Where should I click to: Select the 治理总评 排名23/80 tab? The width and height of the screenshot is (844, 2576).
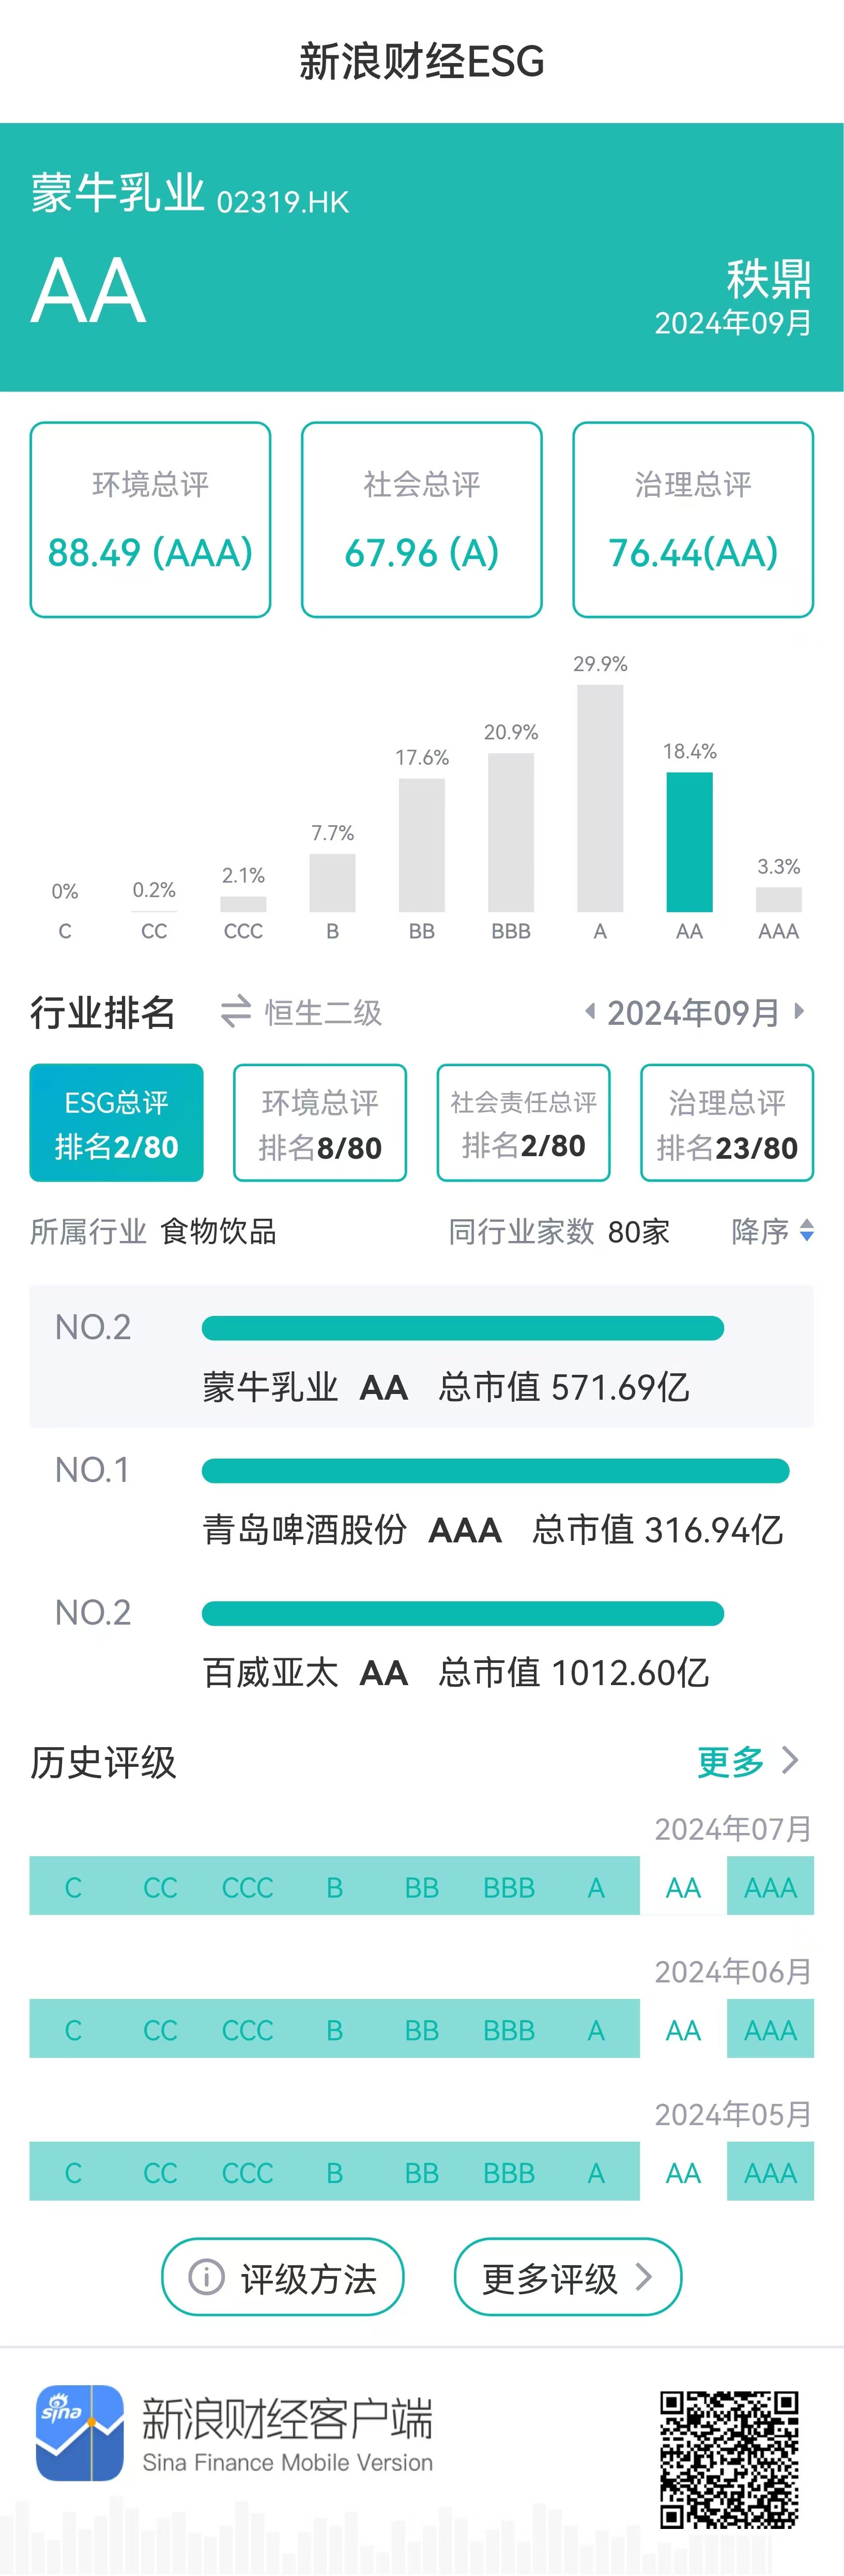pos(727,1123)
